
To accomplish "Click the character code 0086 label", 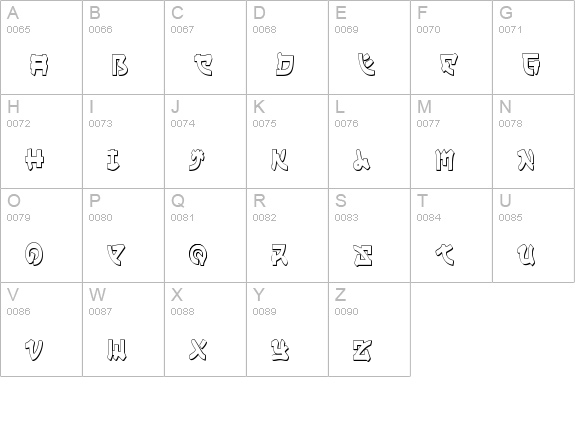I will pyautogui.click(x=18, y=312).
